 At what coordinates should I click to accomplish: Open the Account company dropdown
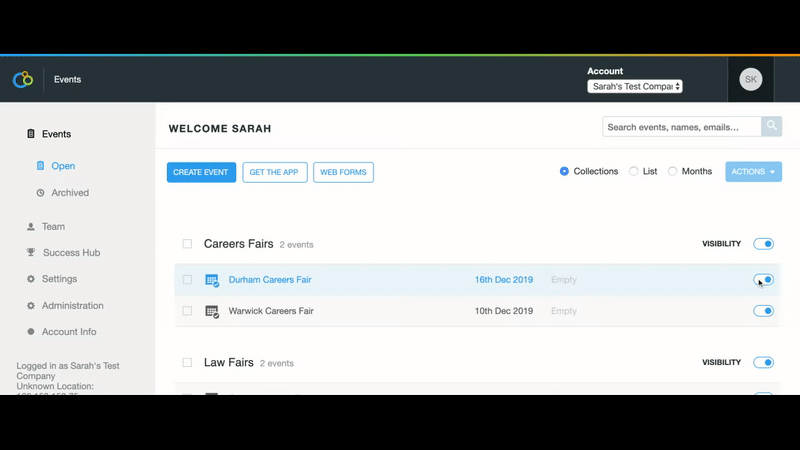click(x=635, y=86)
